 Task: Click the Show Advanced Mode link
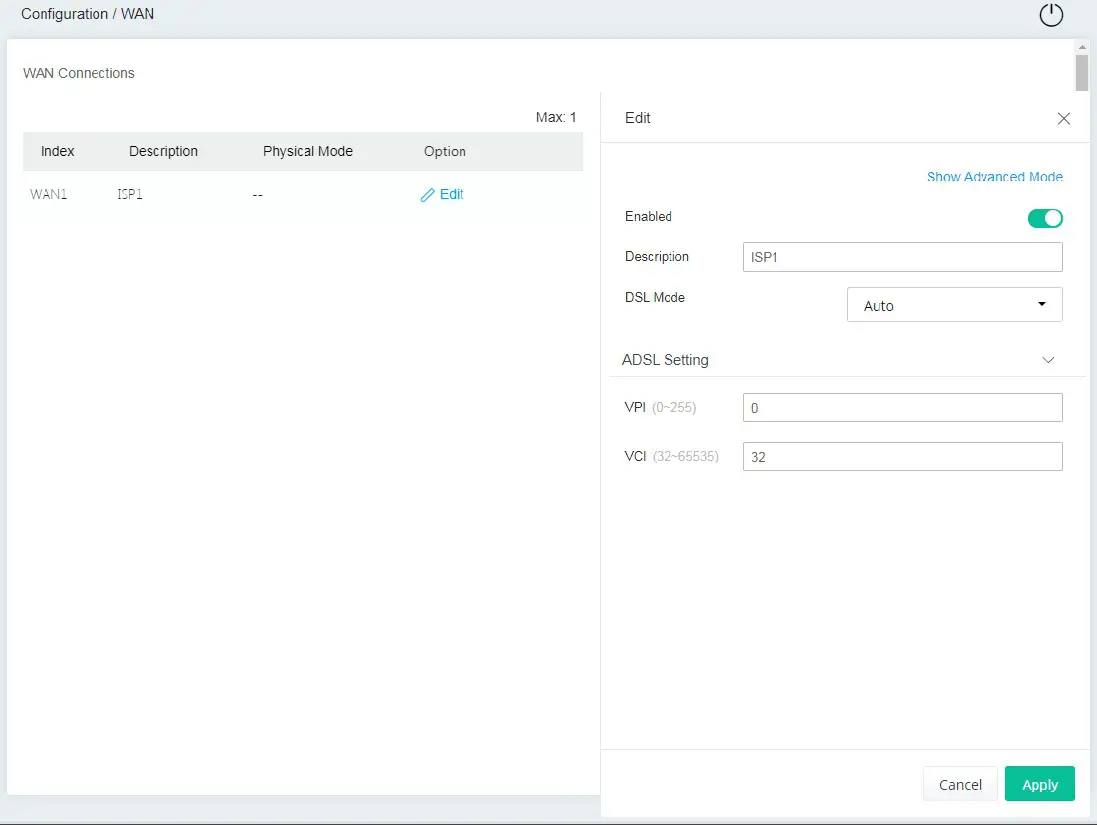(994, 177)
